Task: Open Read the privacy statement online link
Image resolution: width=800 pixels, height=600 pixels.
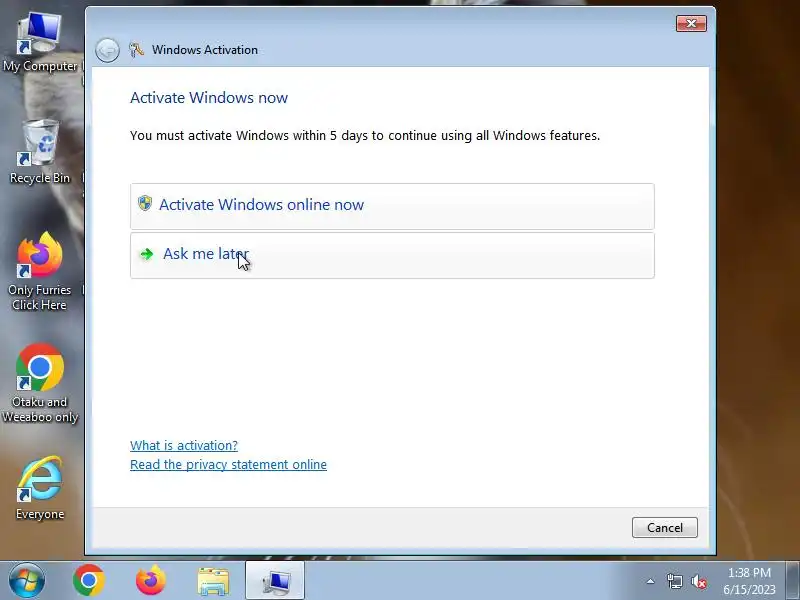Action: pyautogui.click(x=228, y=465)
